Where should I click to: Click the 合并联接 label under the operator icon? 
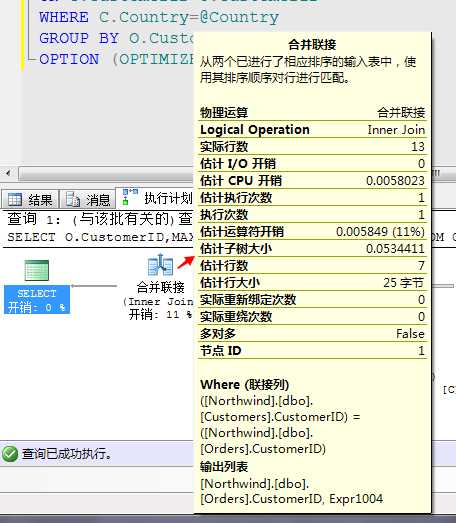pyautogui.click(x=160, y=287)
